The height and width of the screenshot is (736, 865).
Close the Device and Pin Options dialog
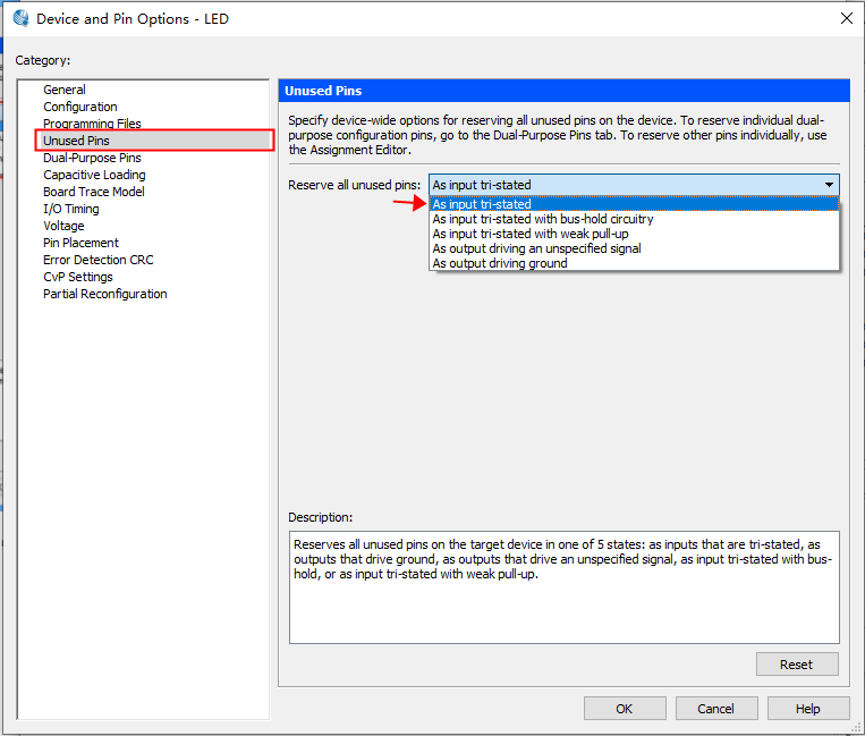click(x=846, y=18)
